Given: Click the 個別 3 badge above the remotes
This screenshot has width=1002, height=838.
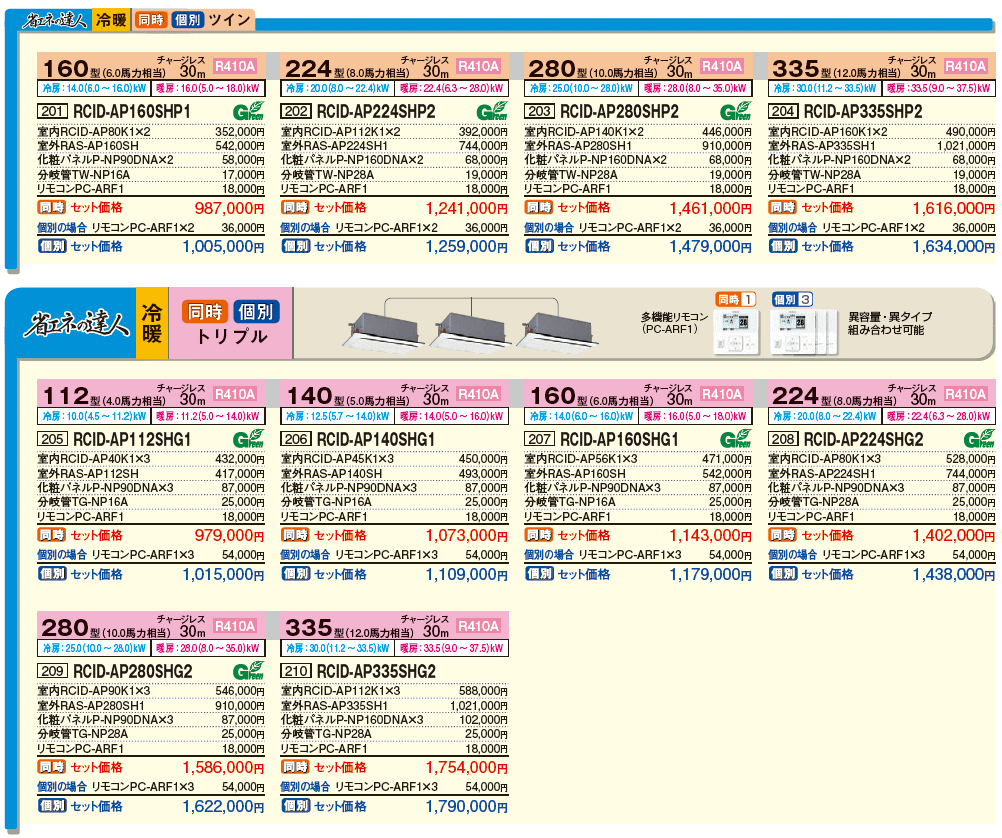Looking at the screenshot, I should pyautogui.click(x=792, y=299).
